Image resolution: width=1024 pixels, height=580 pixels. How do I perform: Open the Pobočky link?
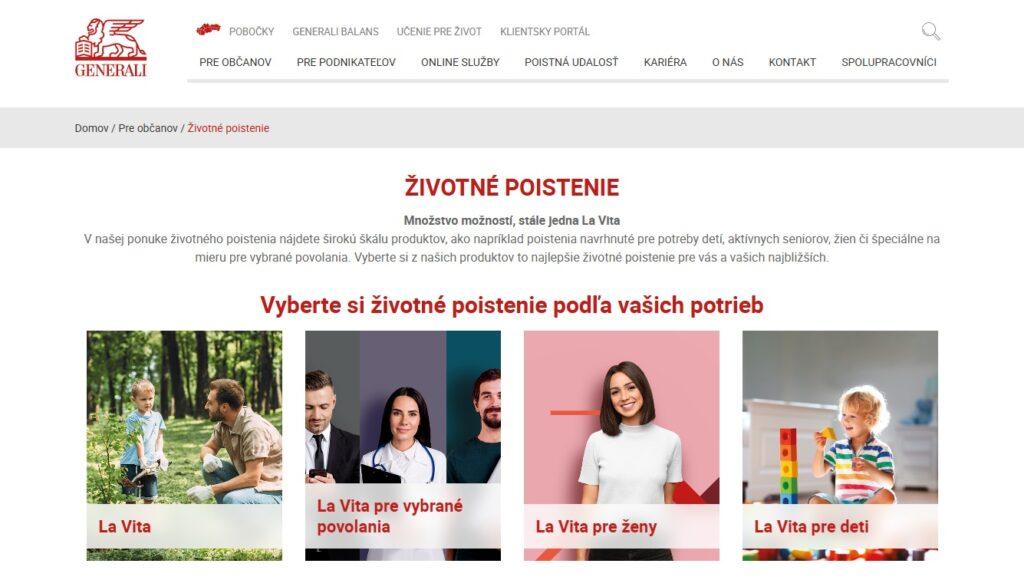pyautogui.click(x=251, y=31)
